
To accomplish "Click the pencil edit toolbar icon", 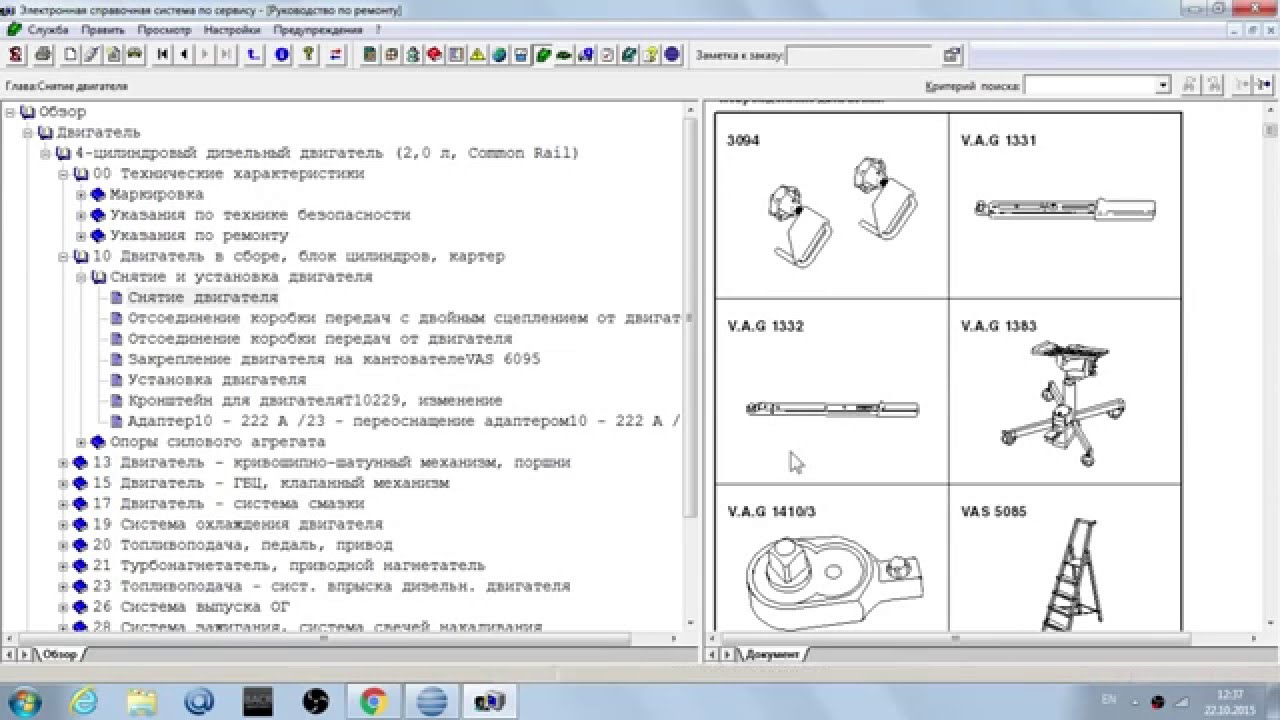I will [x=92, y=54].
